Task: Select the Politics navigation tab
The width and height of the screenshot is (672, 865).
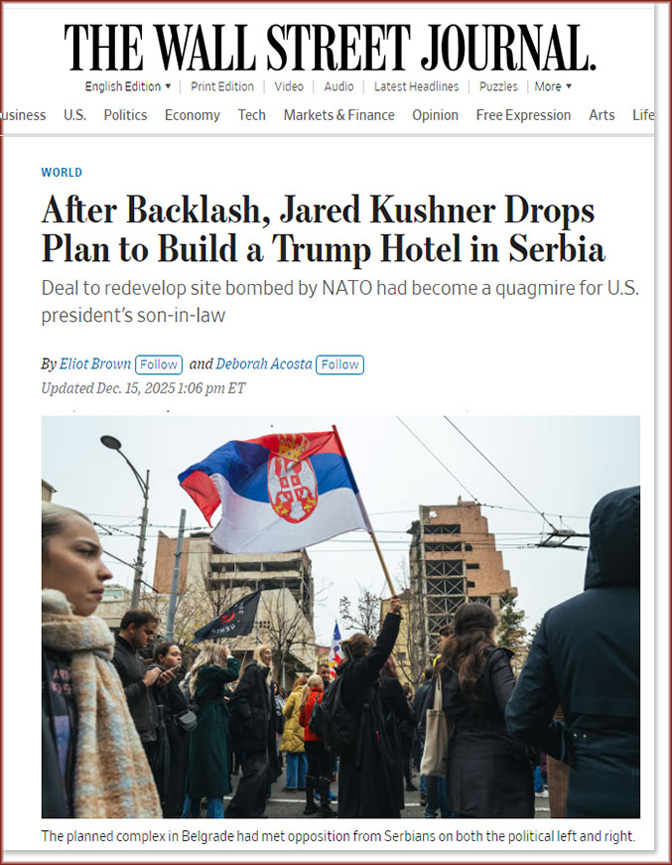Action: pyautogui.click(x=125, y=115)
